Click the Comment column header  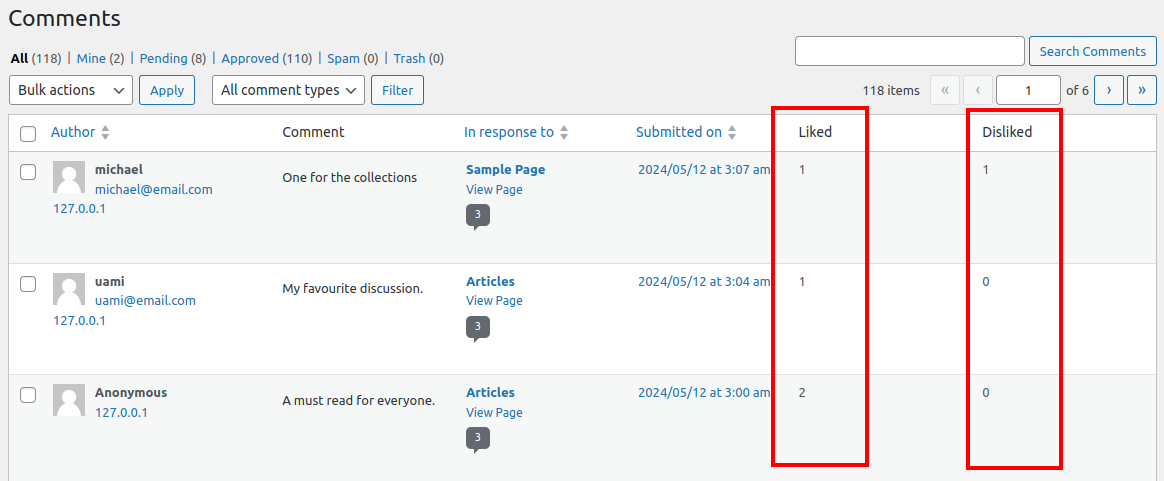pos(313,132)
